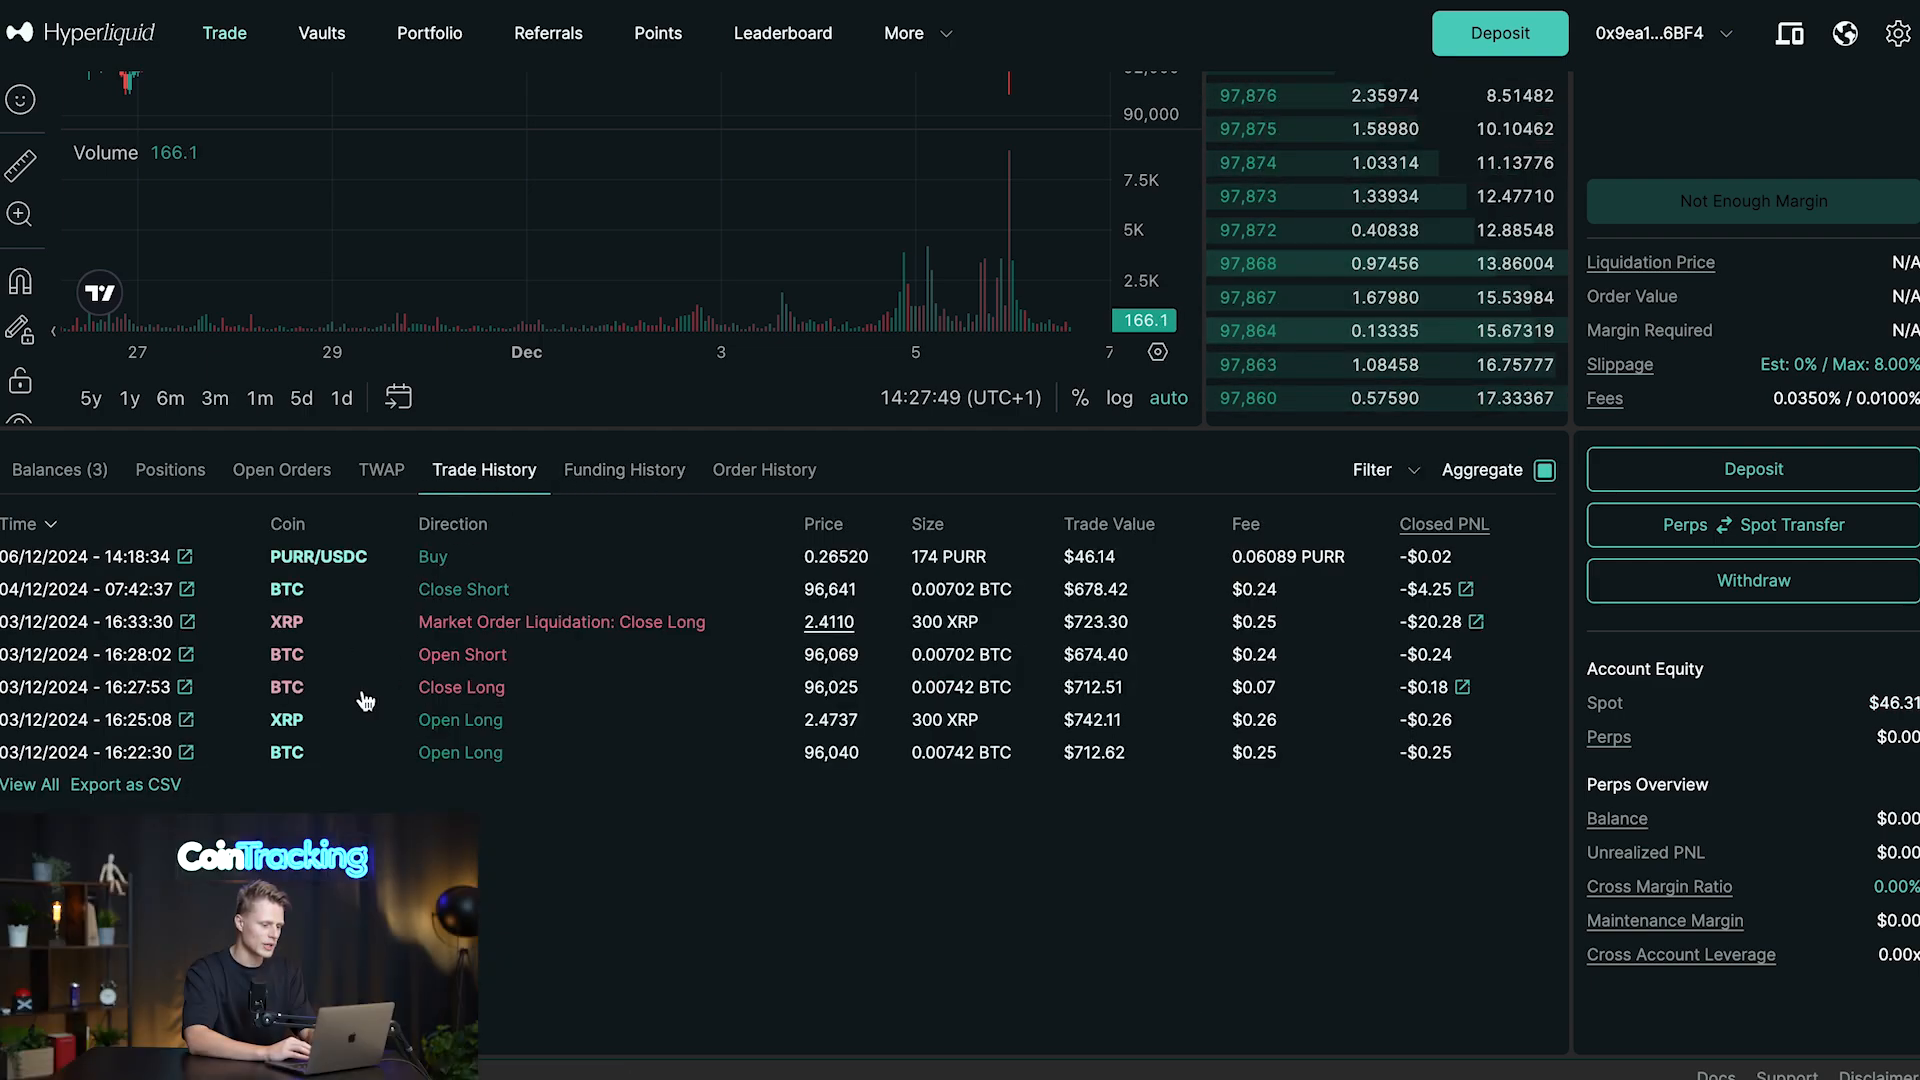
Task: Expand the More menu dropdown
Action: tap(917, 33)
